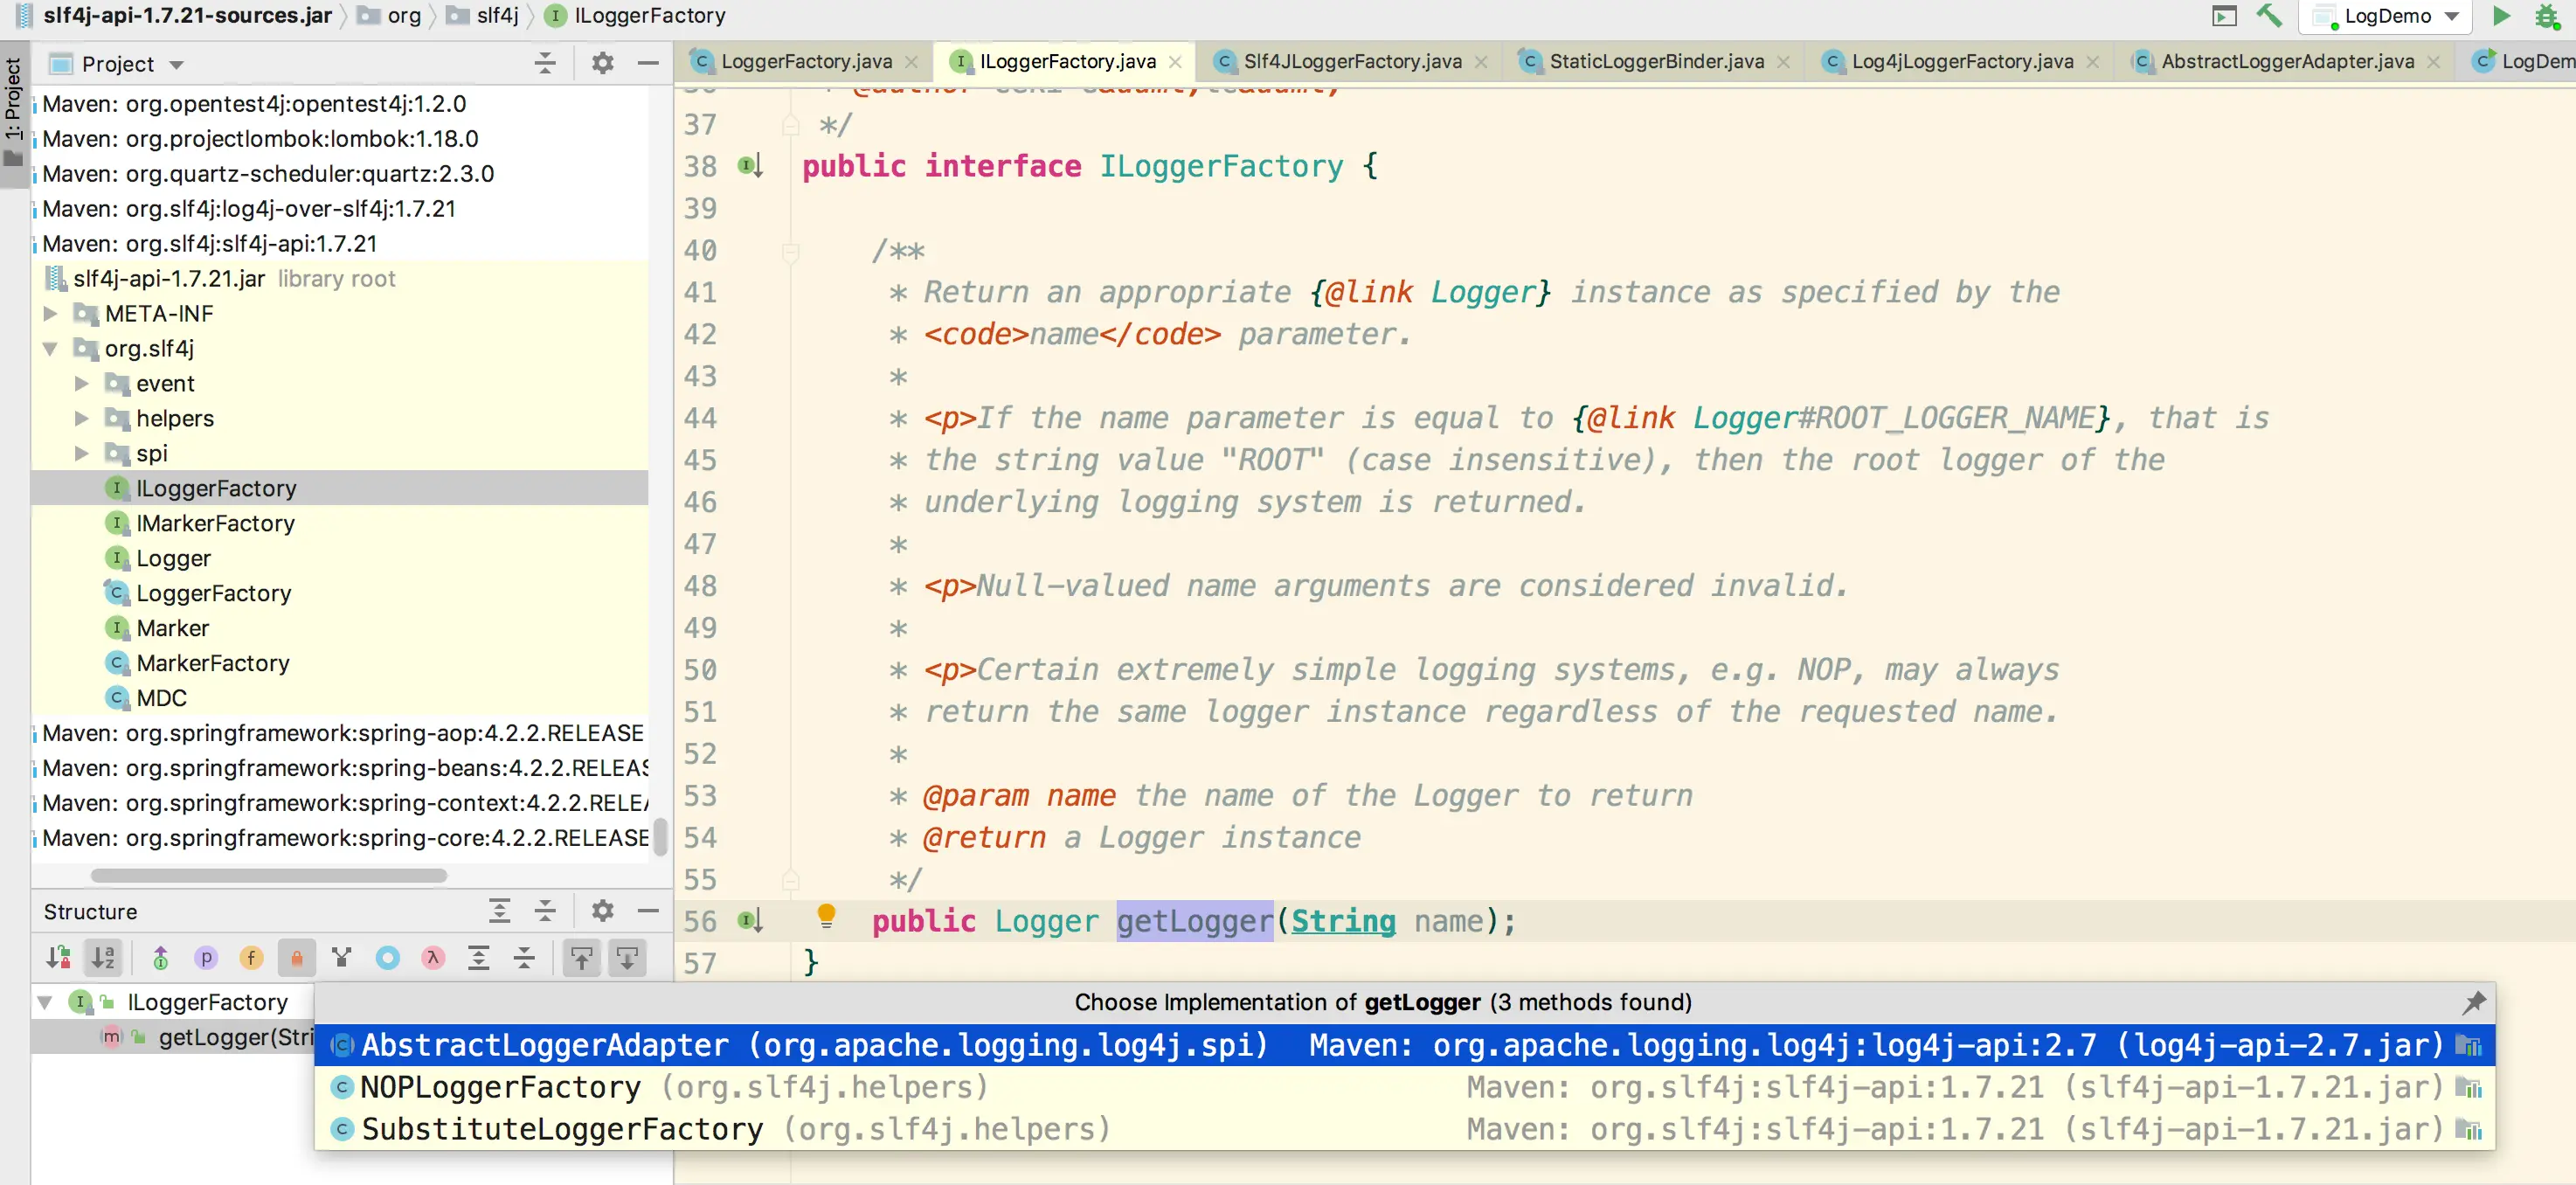Click the String type link on line 56
Screen dimensions: 2576x1185
1342,921
